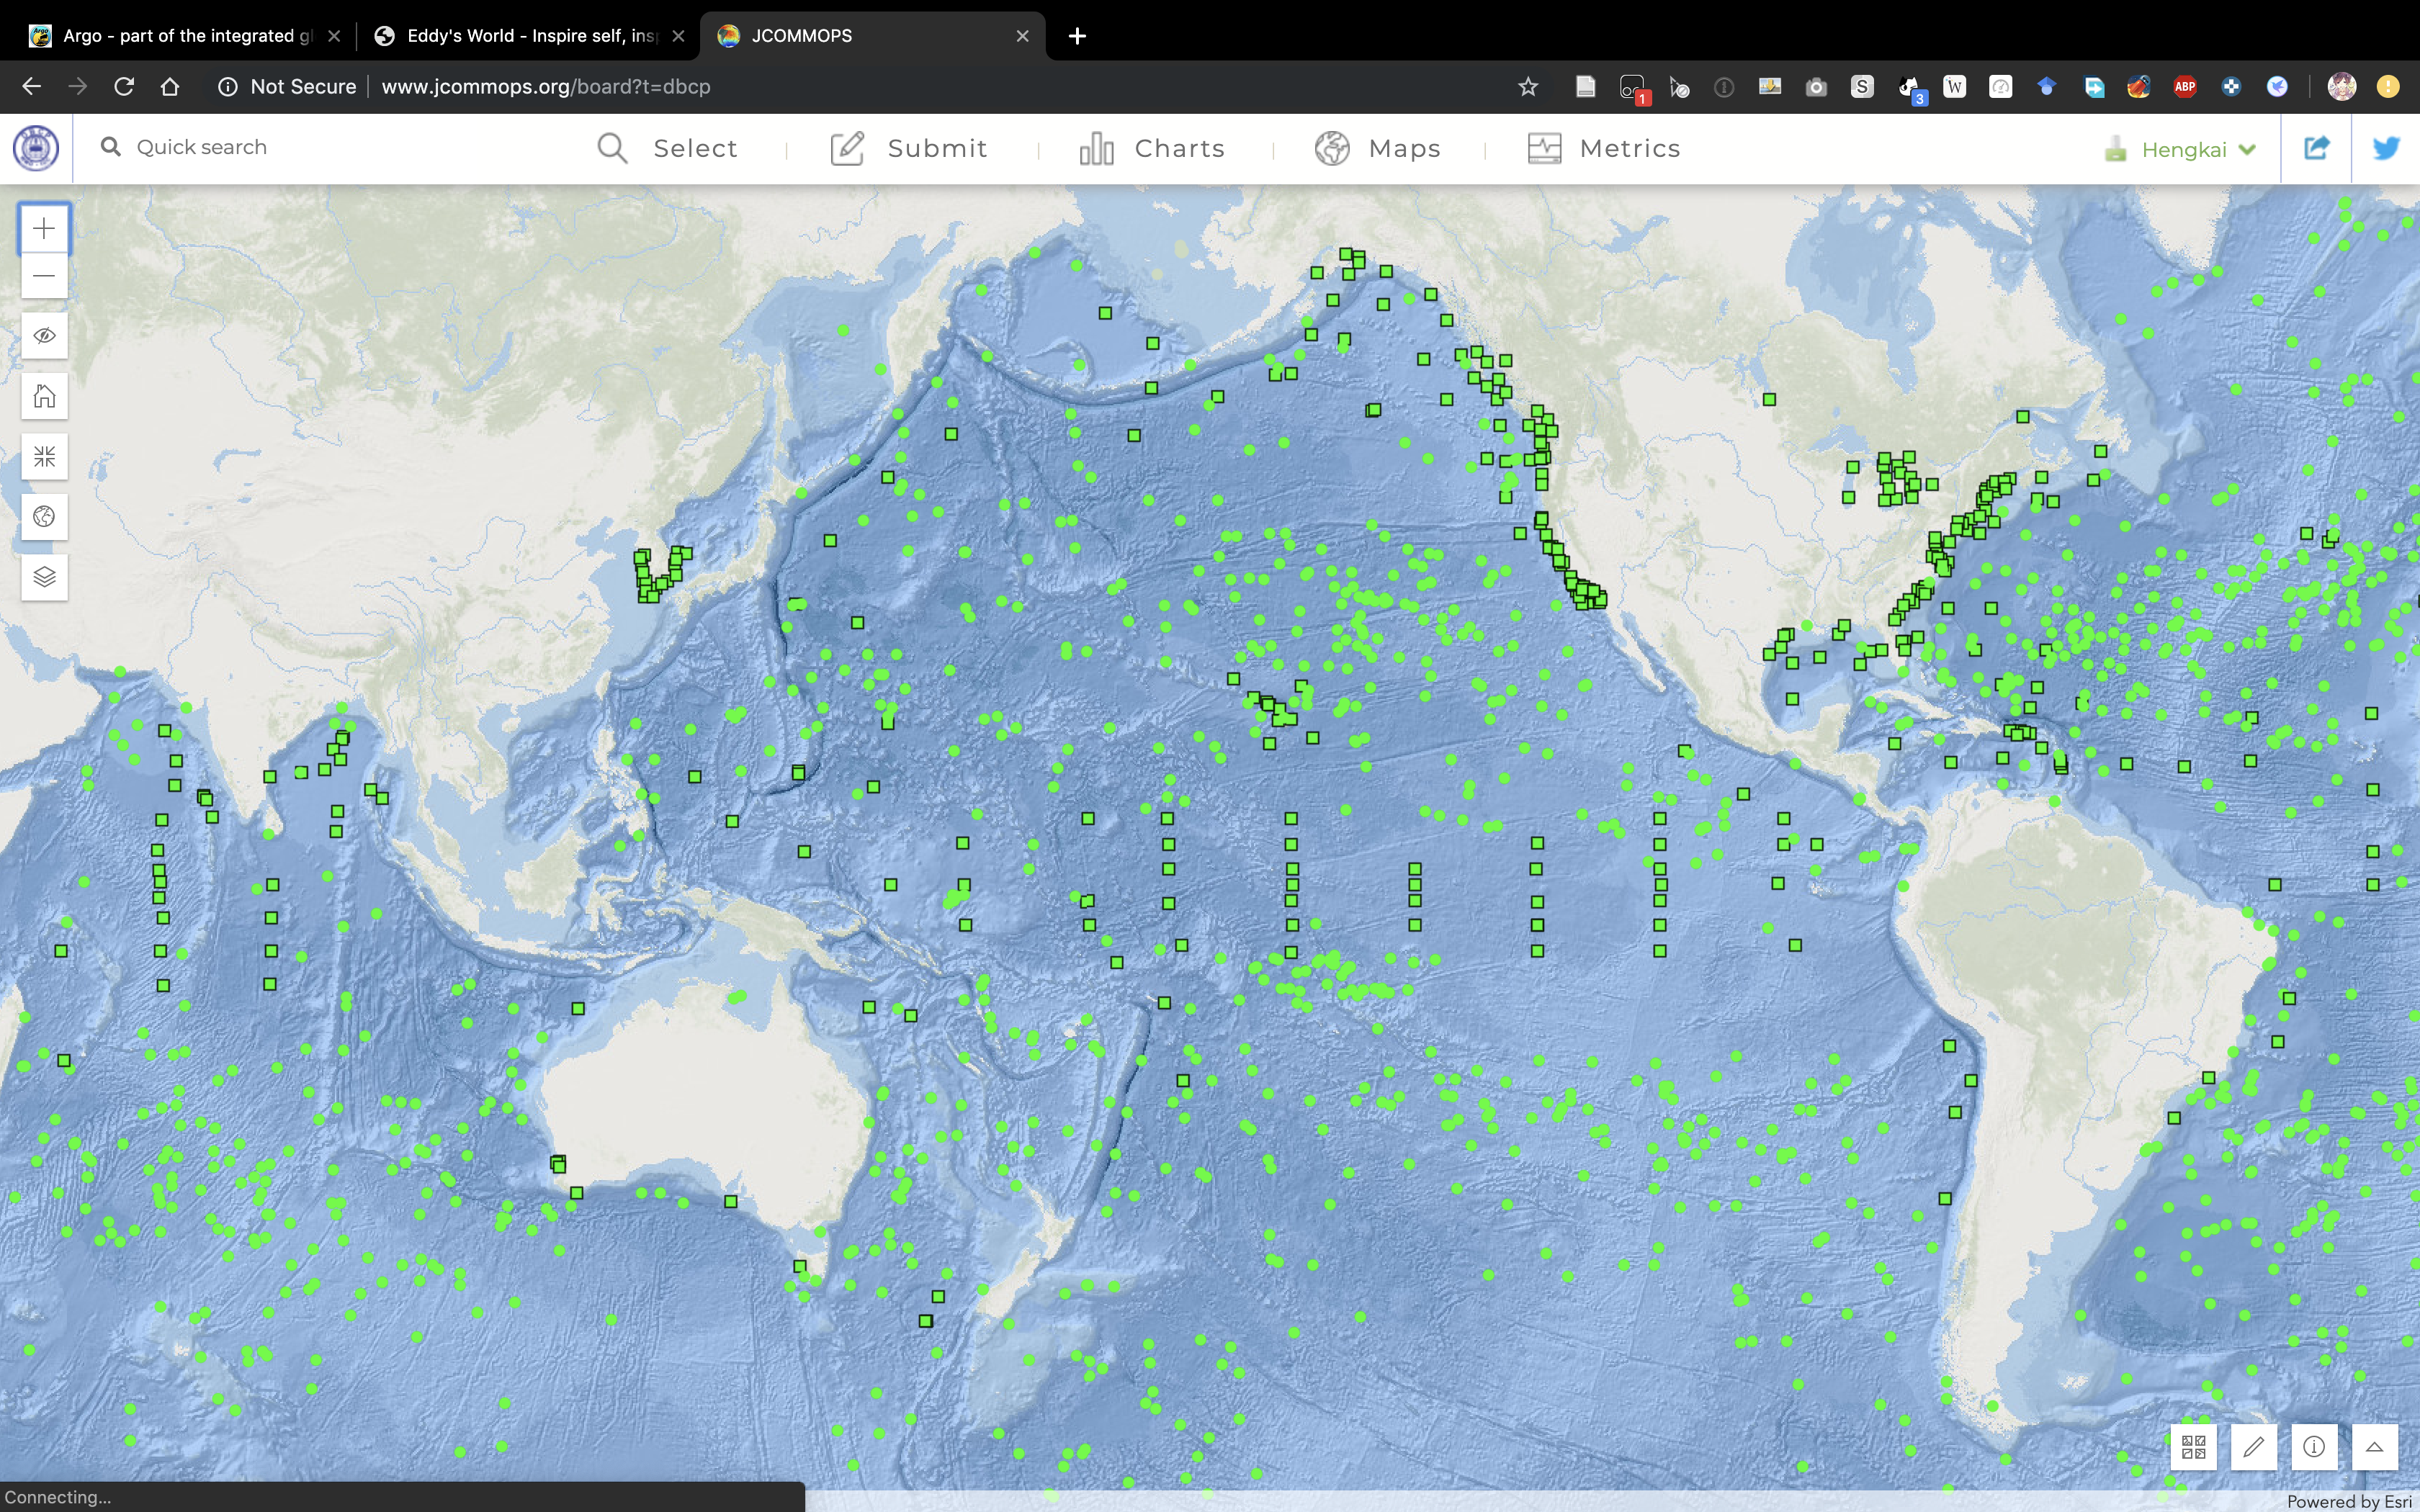2420x1512 pixels.
Task: Click the yellow Chrome update alert icon
Action: click(x=2388, y=87)
